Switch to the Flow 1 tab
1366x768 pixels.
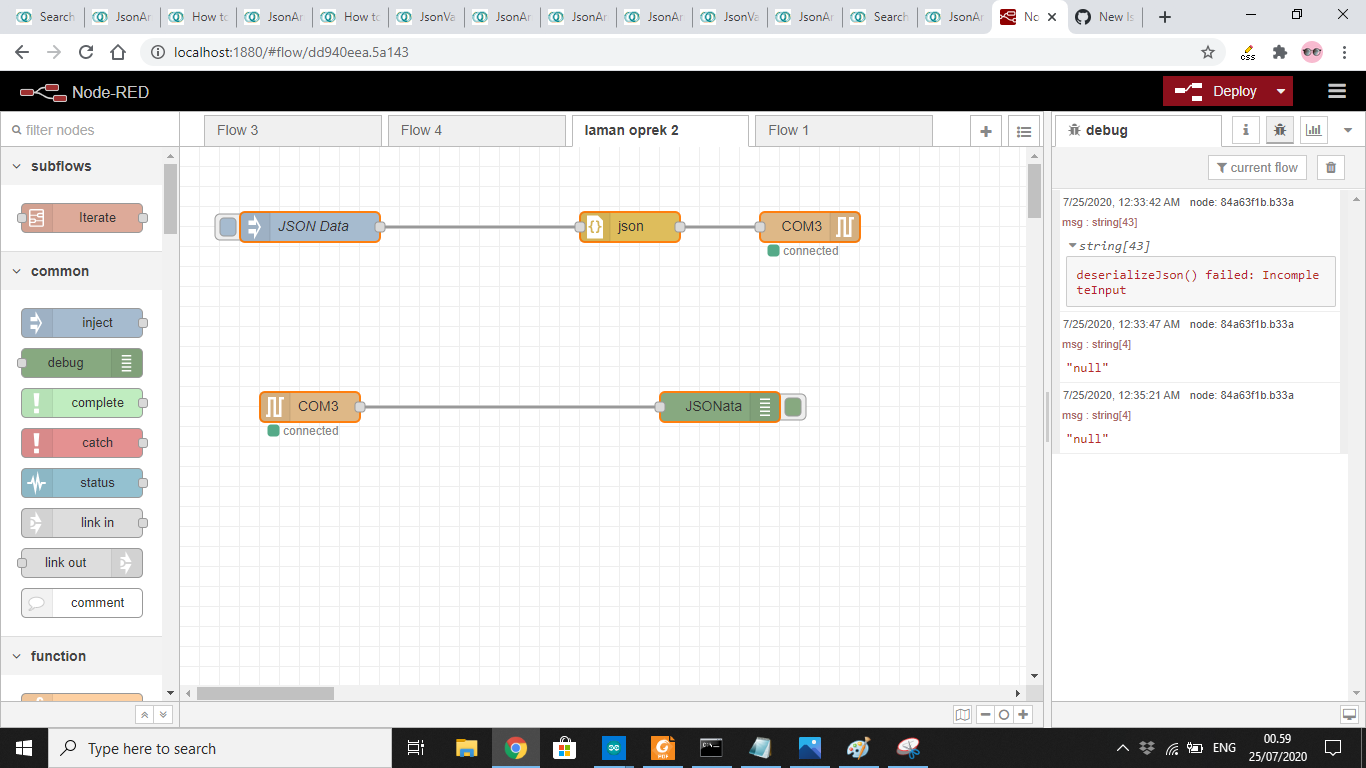[844, 130]
